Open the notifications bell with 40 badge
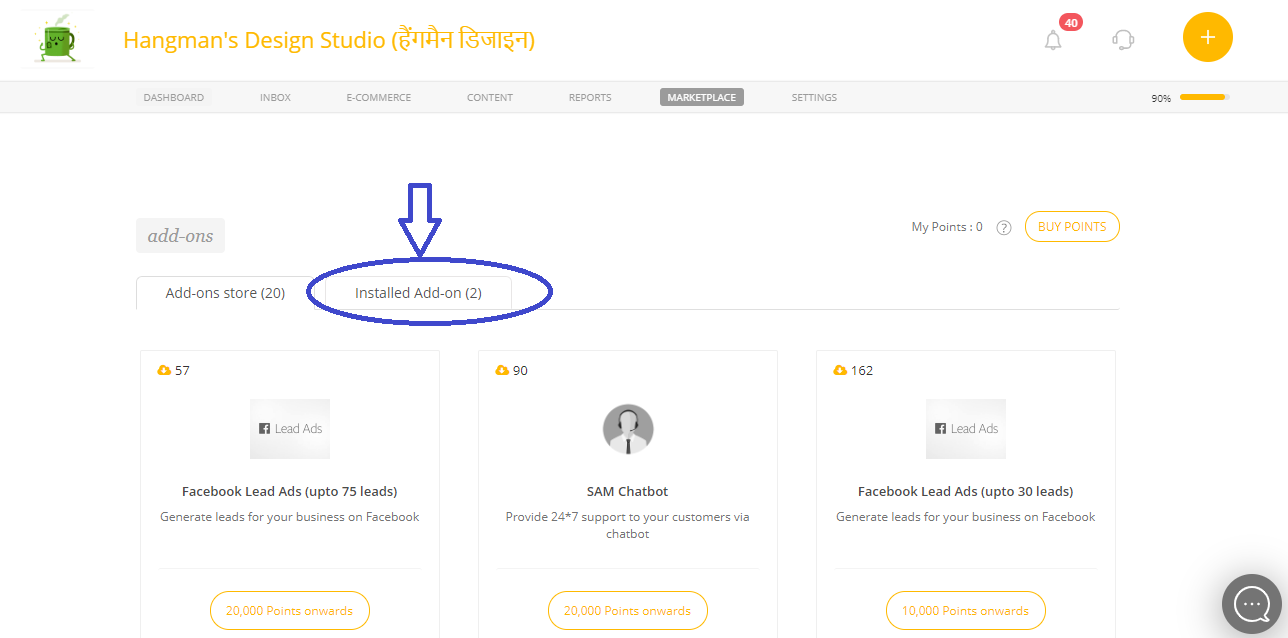 coord(1053,40)
